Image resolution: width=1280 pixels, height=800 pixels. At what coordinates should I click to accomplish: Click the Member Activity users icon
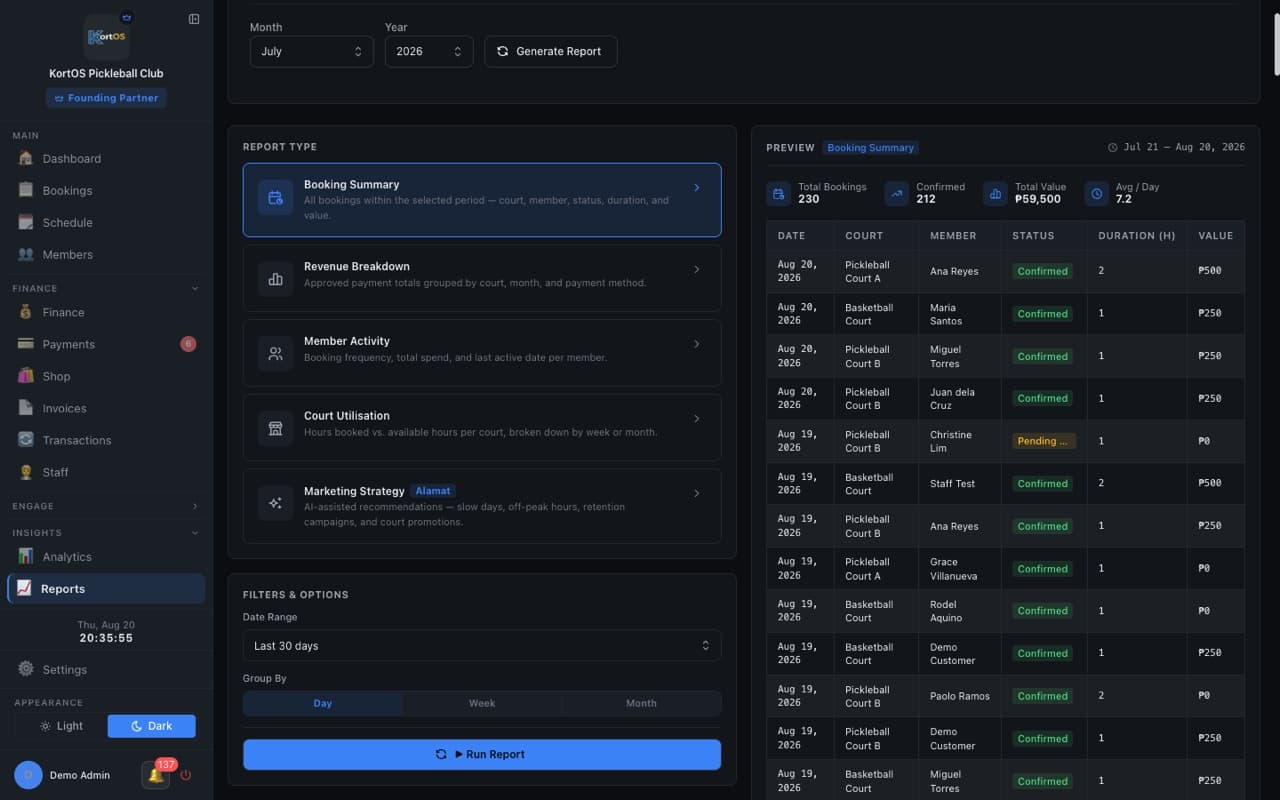(x=276, y=354)
